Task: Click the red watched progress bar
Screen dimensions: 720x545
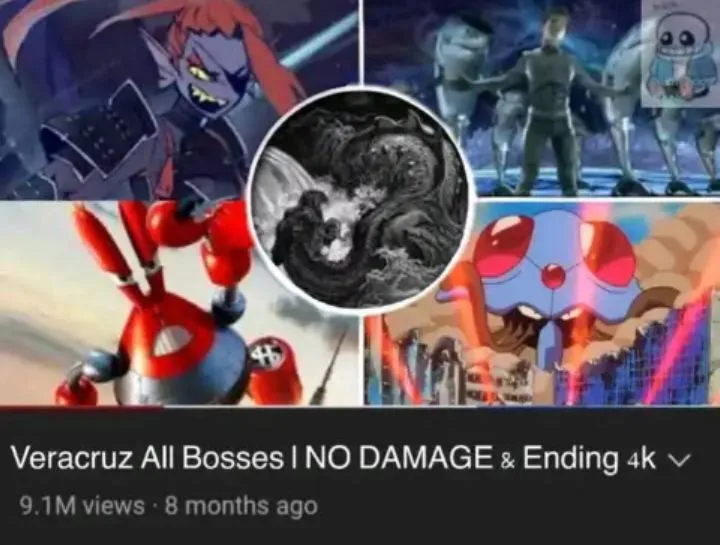Action: (81, 406)
